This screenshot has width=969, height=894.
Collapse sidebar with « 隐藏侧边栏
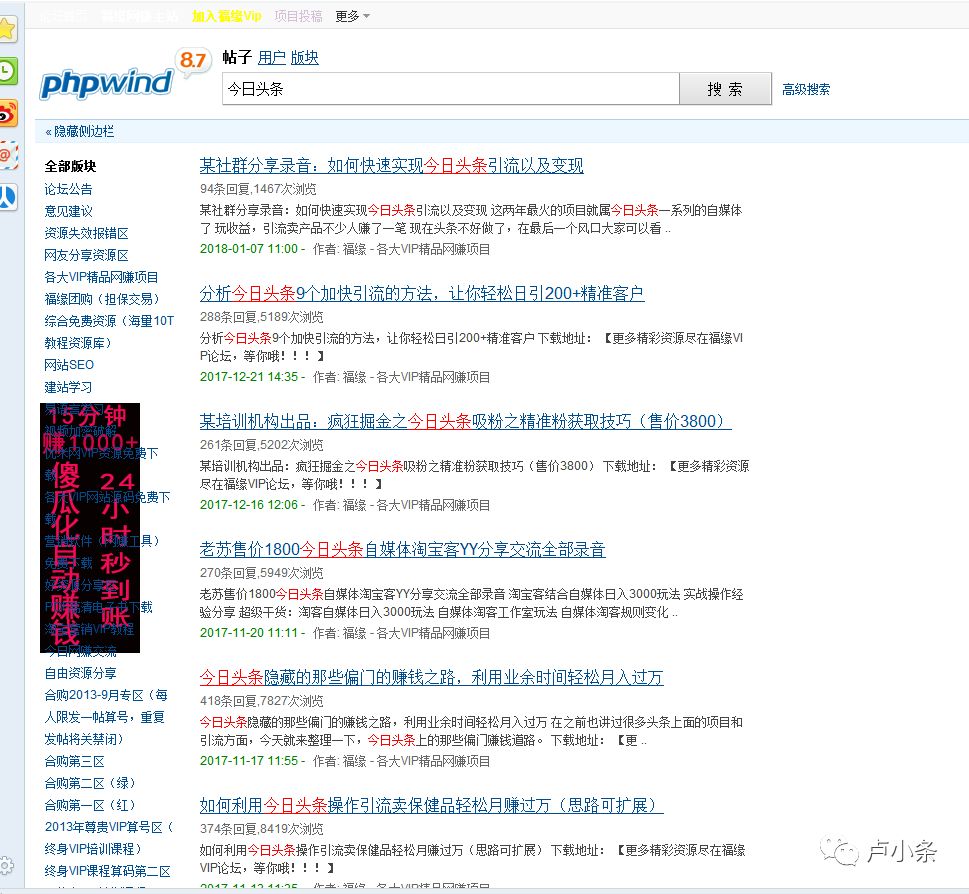click(x=80, y=131)
